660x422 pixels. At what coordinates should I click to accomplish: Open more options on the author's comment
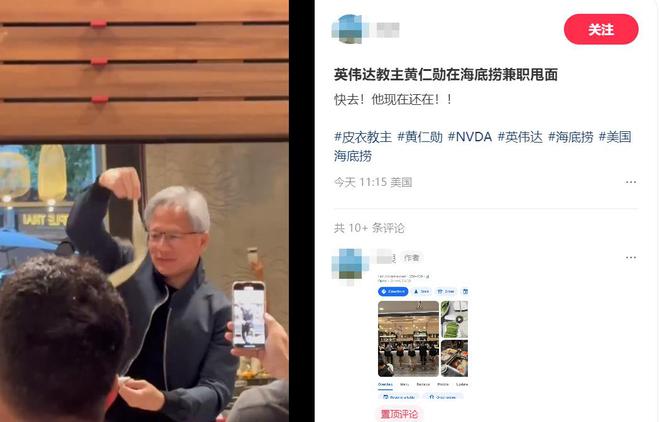pos(631,257)
